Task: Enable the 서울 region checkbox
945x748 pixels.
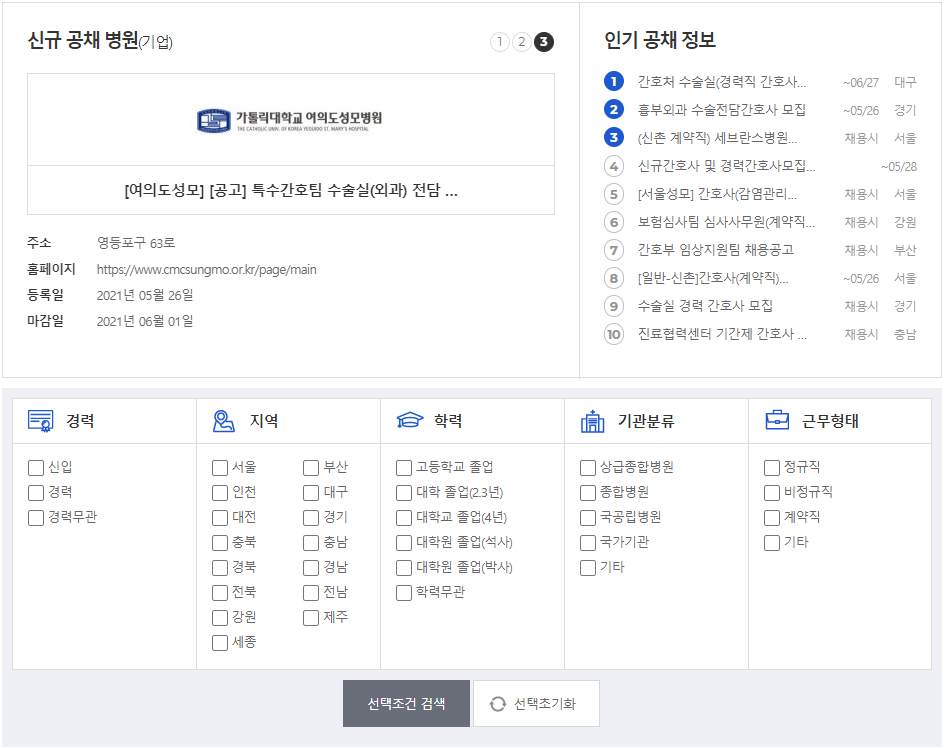Action: tap(220, 467)
